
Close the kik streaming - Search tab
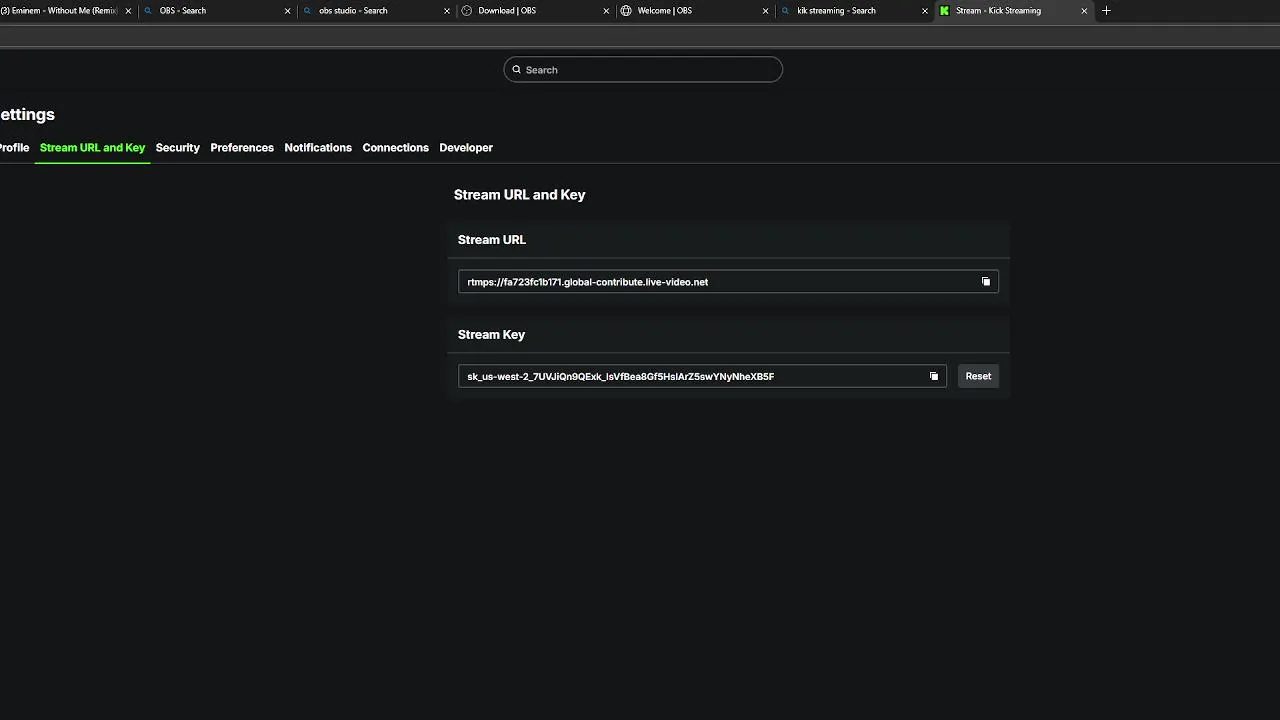925,11
